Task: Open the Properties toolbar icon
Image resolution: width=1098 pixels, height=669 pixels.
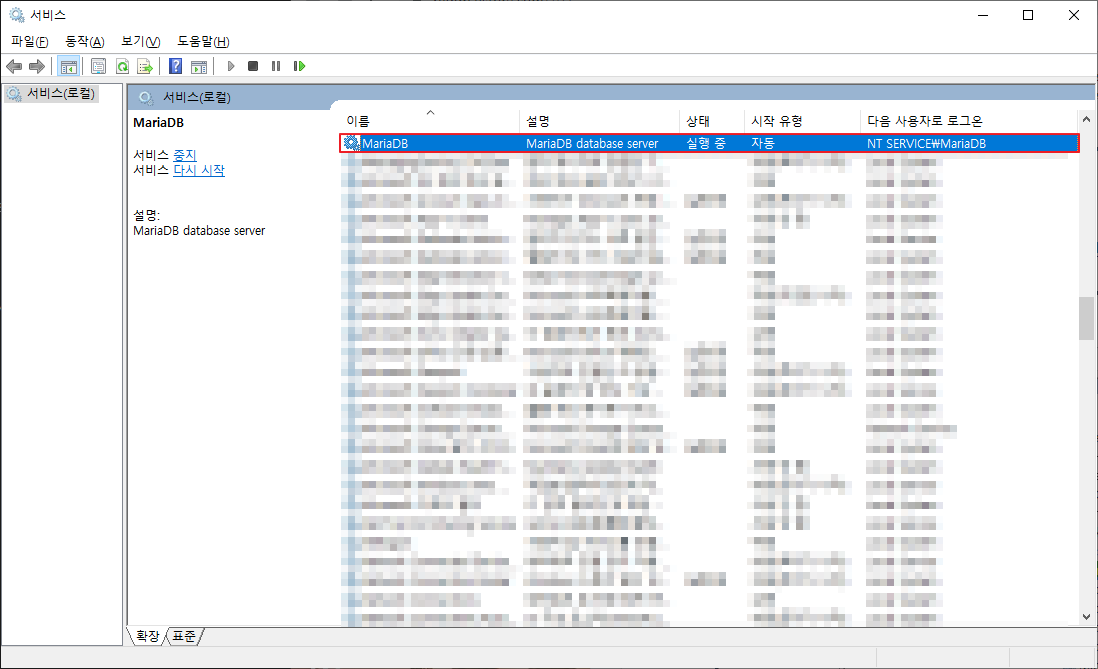Action: tap(99, 67)
